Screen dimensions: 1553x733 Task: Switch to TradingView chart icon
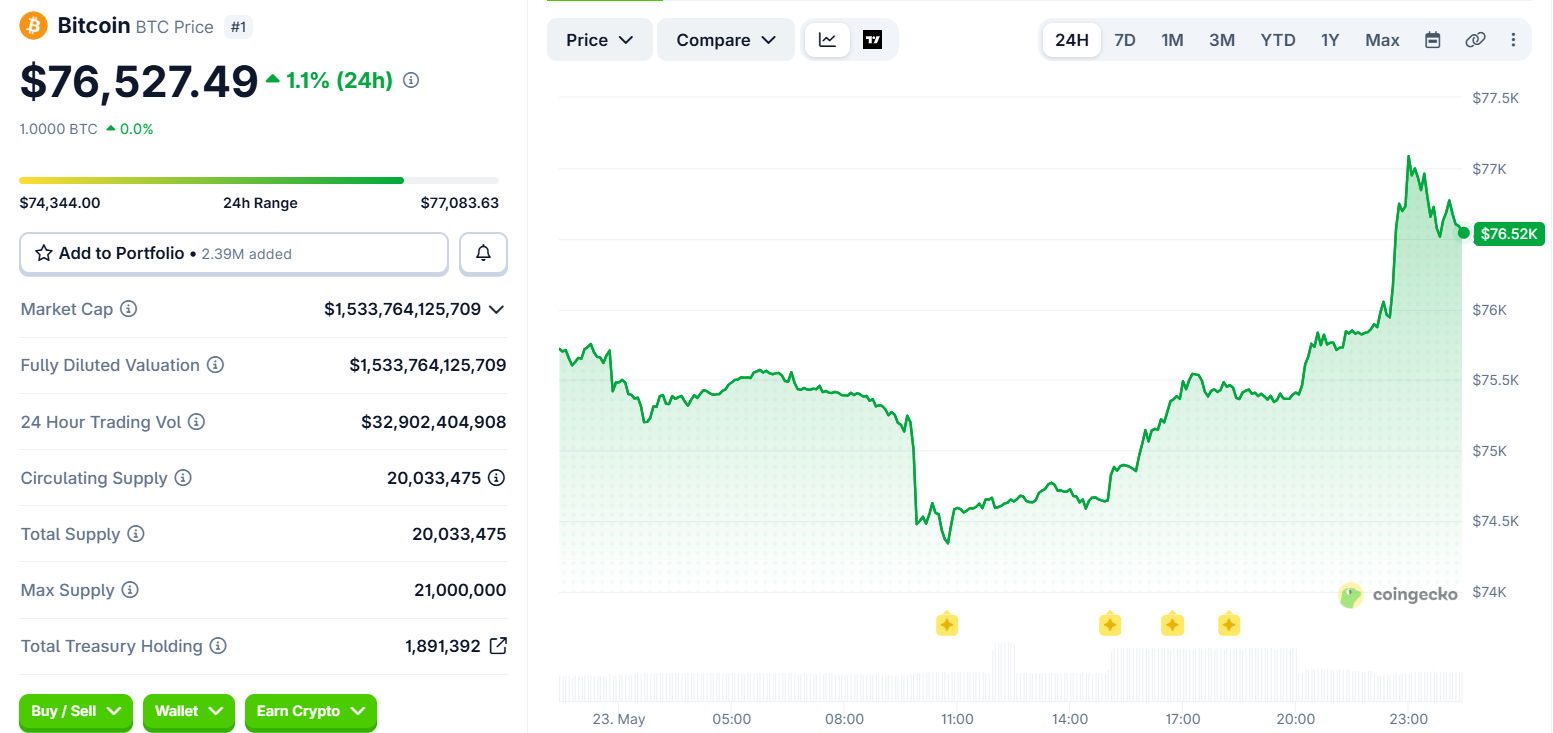[x=872, y=40]
